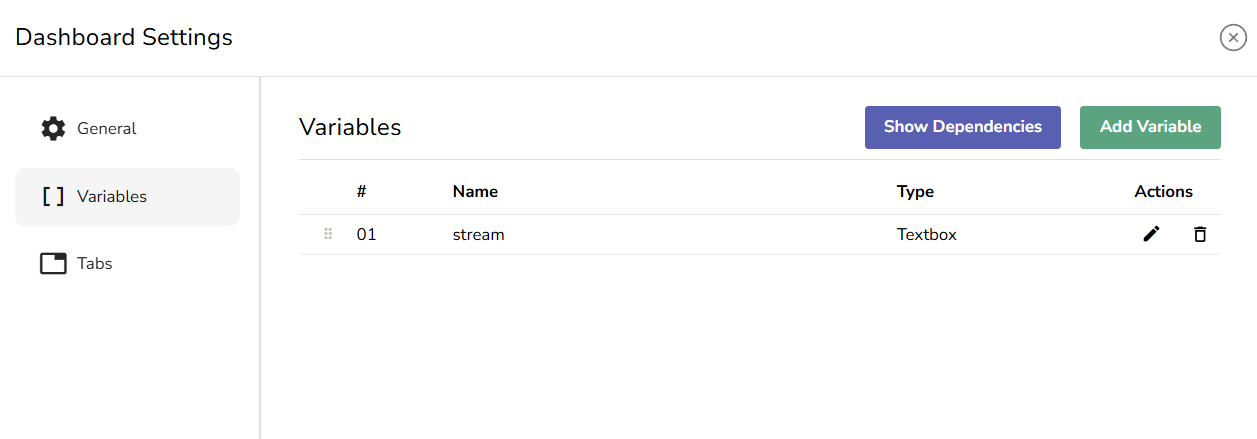Screen dimensions: 1257x439
Task: Click row number 01
Action: point(367,235)
